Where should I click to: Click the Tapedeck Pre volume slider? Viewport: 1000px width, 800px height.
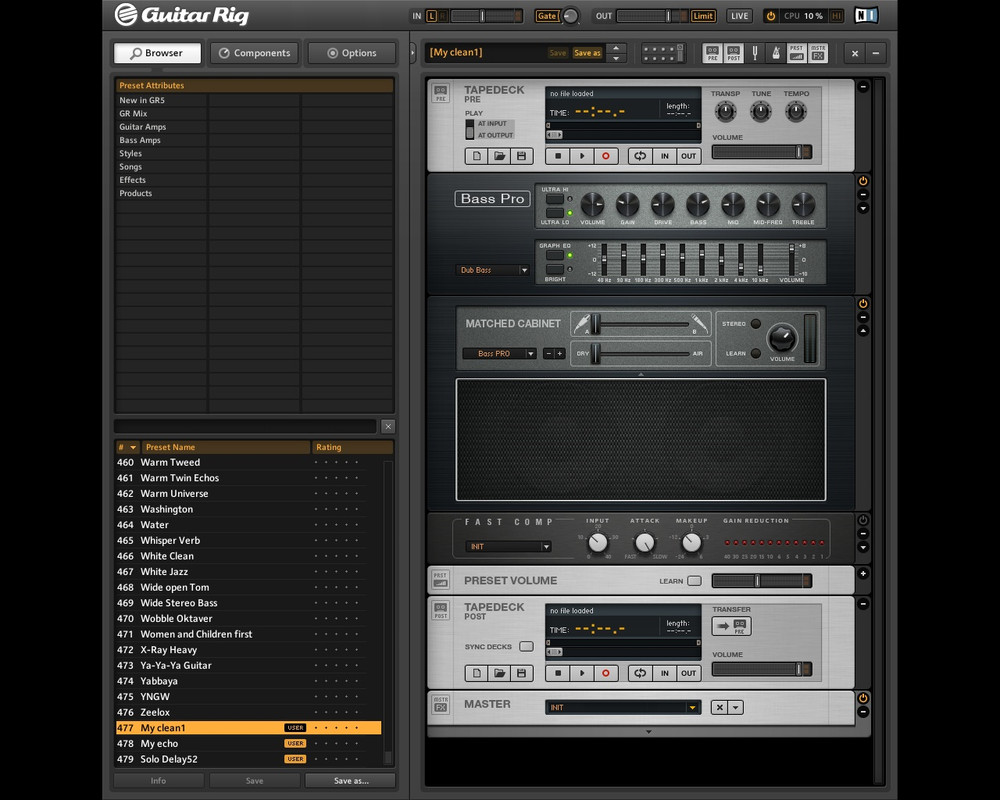click(x=761, y=152)
